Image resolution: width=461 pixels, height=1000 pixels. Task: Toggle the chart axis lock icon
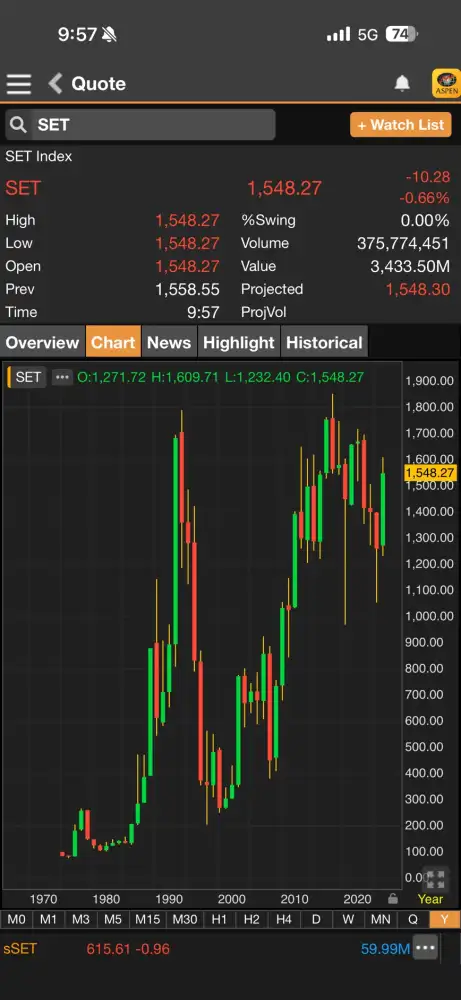tap(393, 899)
